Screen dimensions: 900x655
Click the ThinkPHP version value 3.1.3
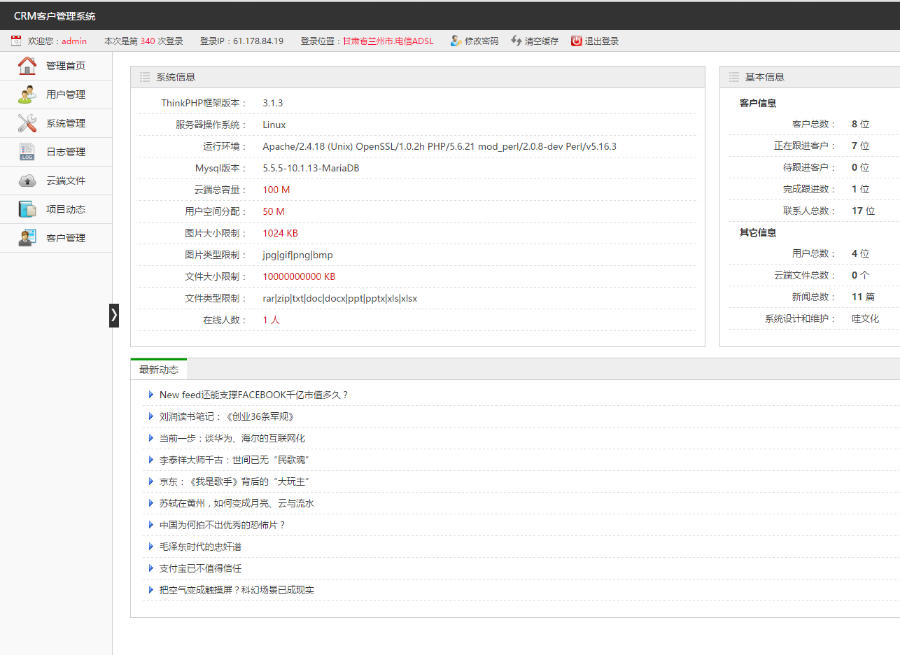[x=273, y=103]
